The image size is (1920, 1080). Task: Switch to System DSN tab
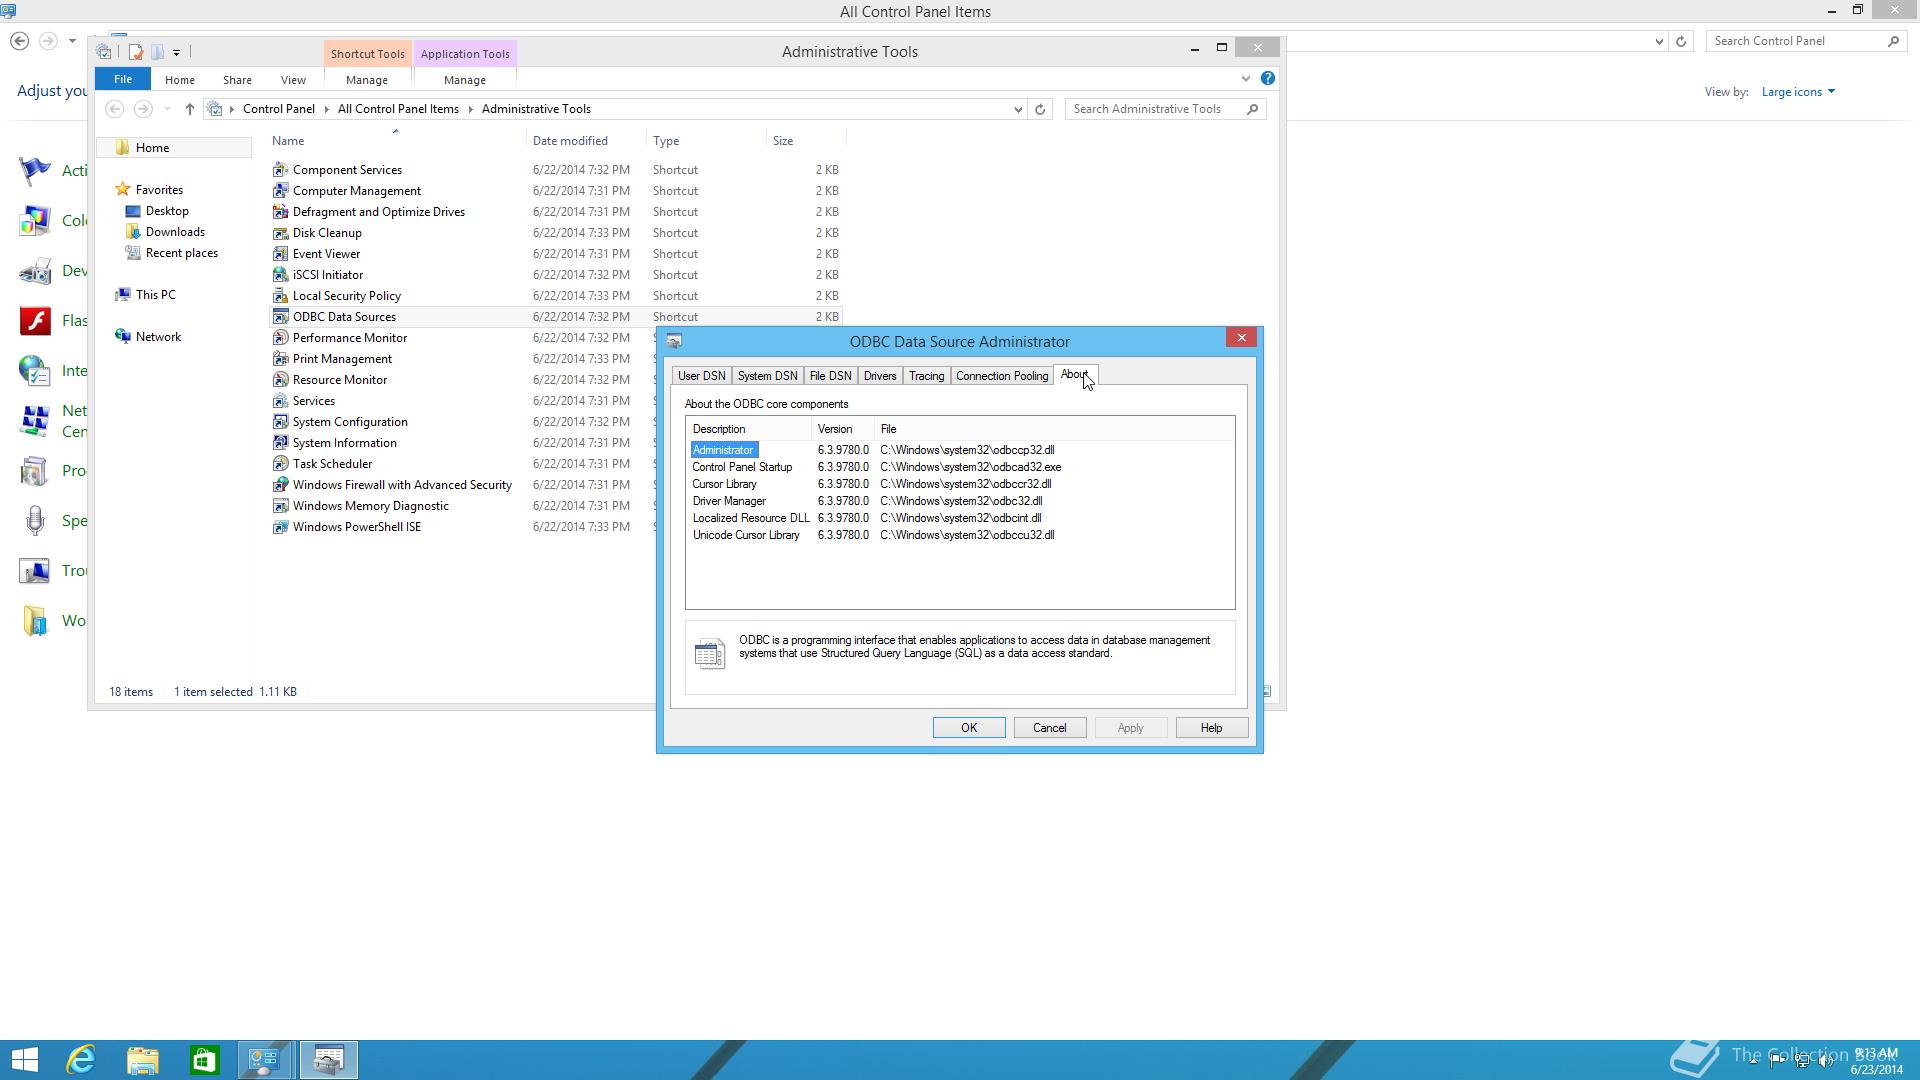pos(767,376)
